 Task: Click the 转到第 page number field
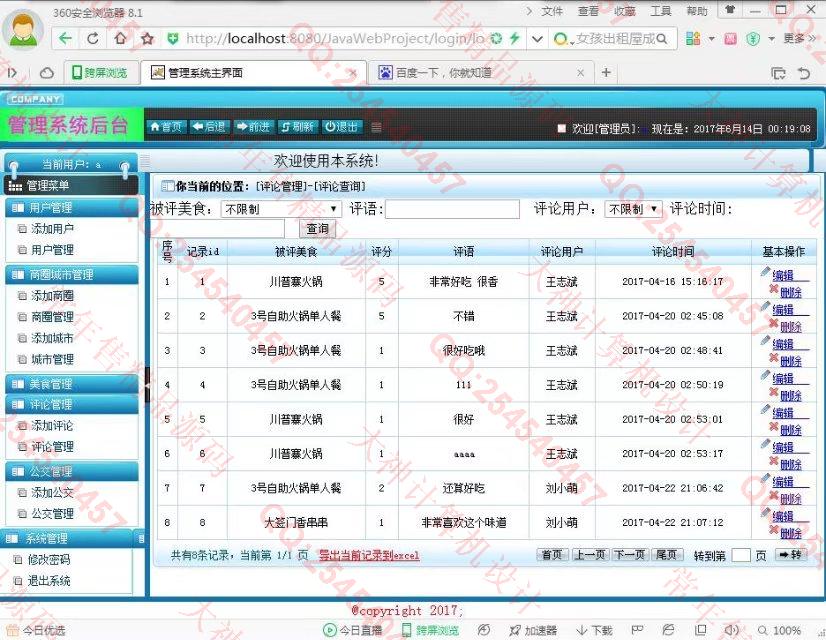(x=741, y=555)
